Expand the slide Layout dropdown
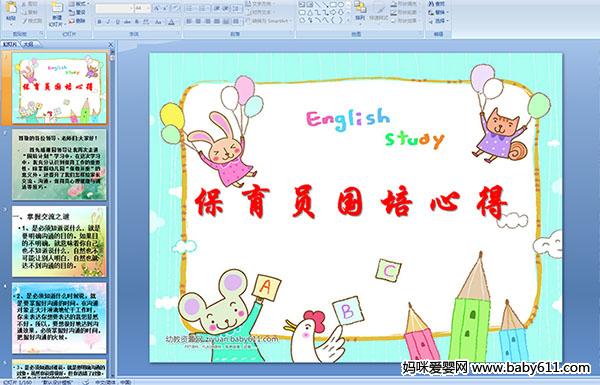The image size is (600, 385). click(79, 4)
